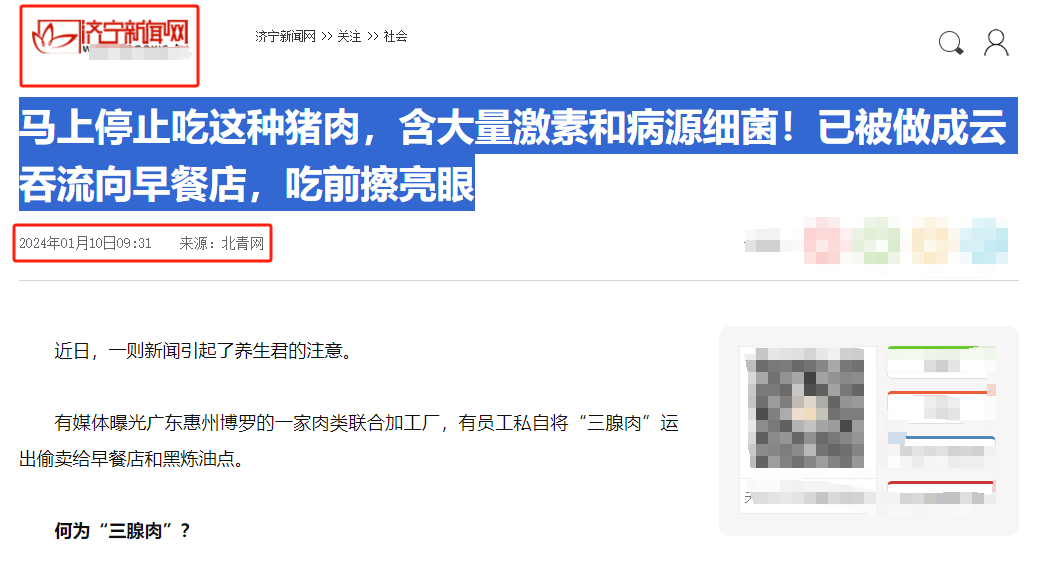Open the user account icon
The height and width of the screenshot is (563, 1055).
(996, 42)
